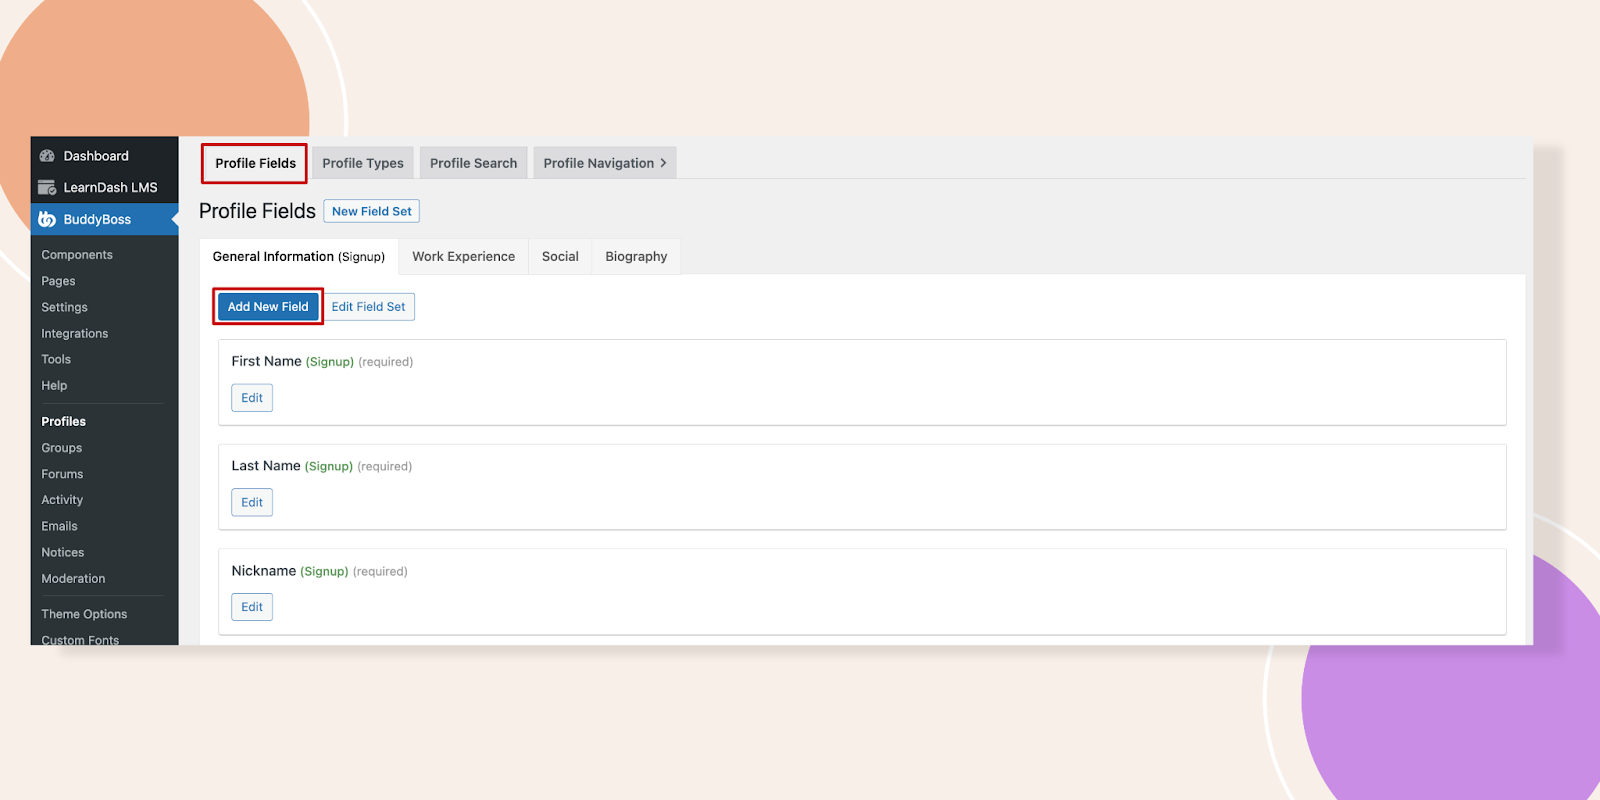1600x800 pixels.
Task: Open Groups in the sidebar
Action: tap(61, 448)
